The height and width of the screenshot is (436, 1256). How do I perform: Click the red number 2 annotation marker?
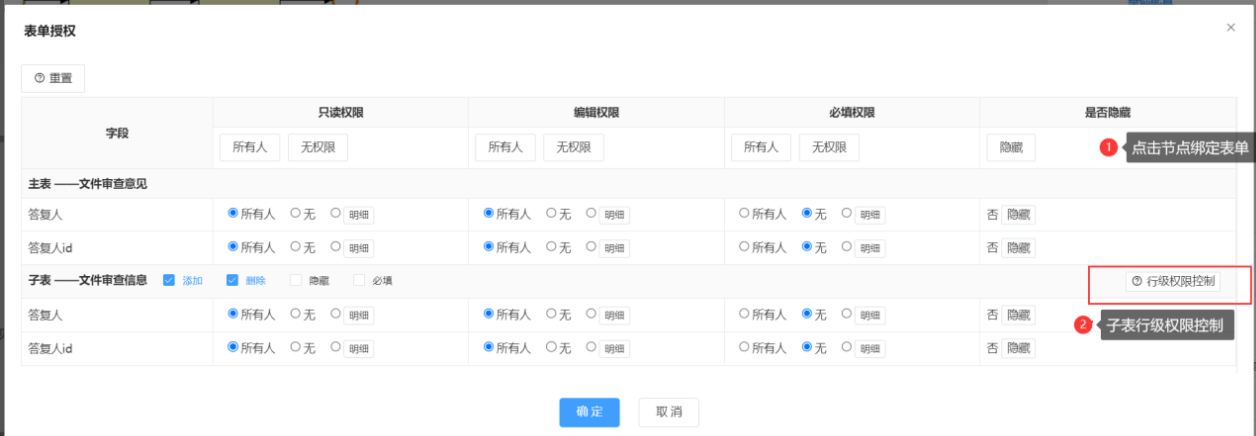[x=1082, y=325]
